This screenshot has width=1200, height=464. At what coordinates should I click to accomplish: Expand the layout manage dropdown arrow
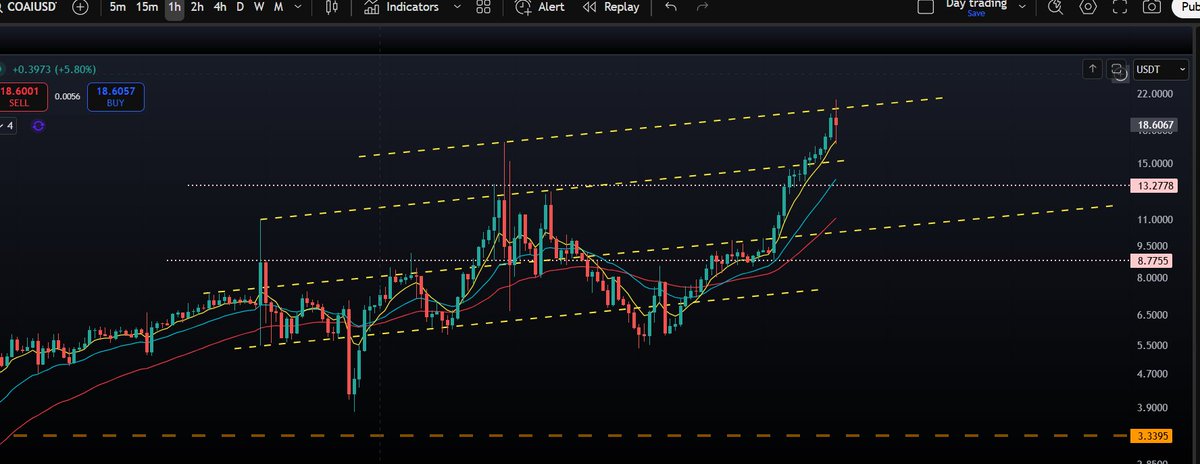(x=1021, y=7)
